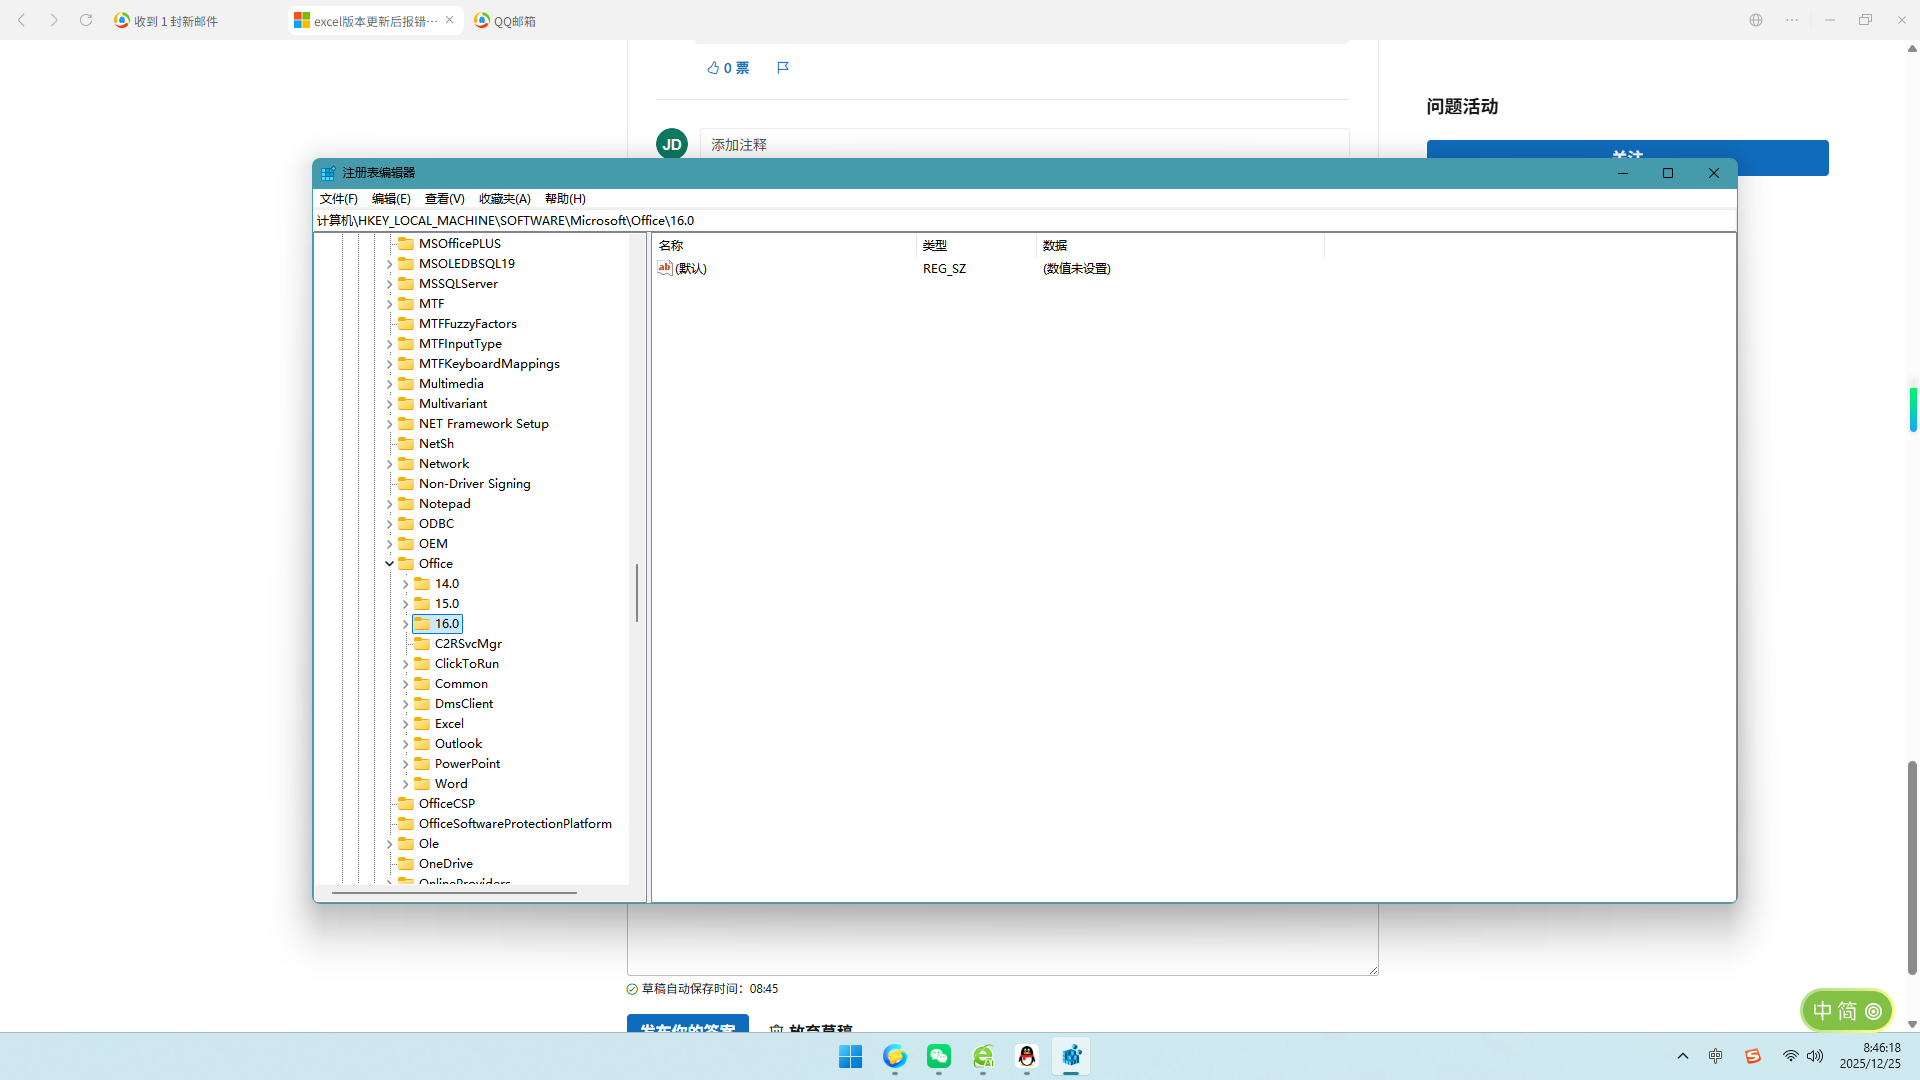Click the flag report icon
1920x1080 pixels.
point(783,68)
